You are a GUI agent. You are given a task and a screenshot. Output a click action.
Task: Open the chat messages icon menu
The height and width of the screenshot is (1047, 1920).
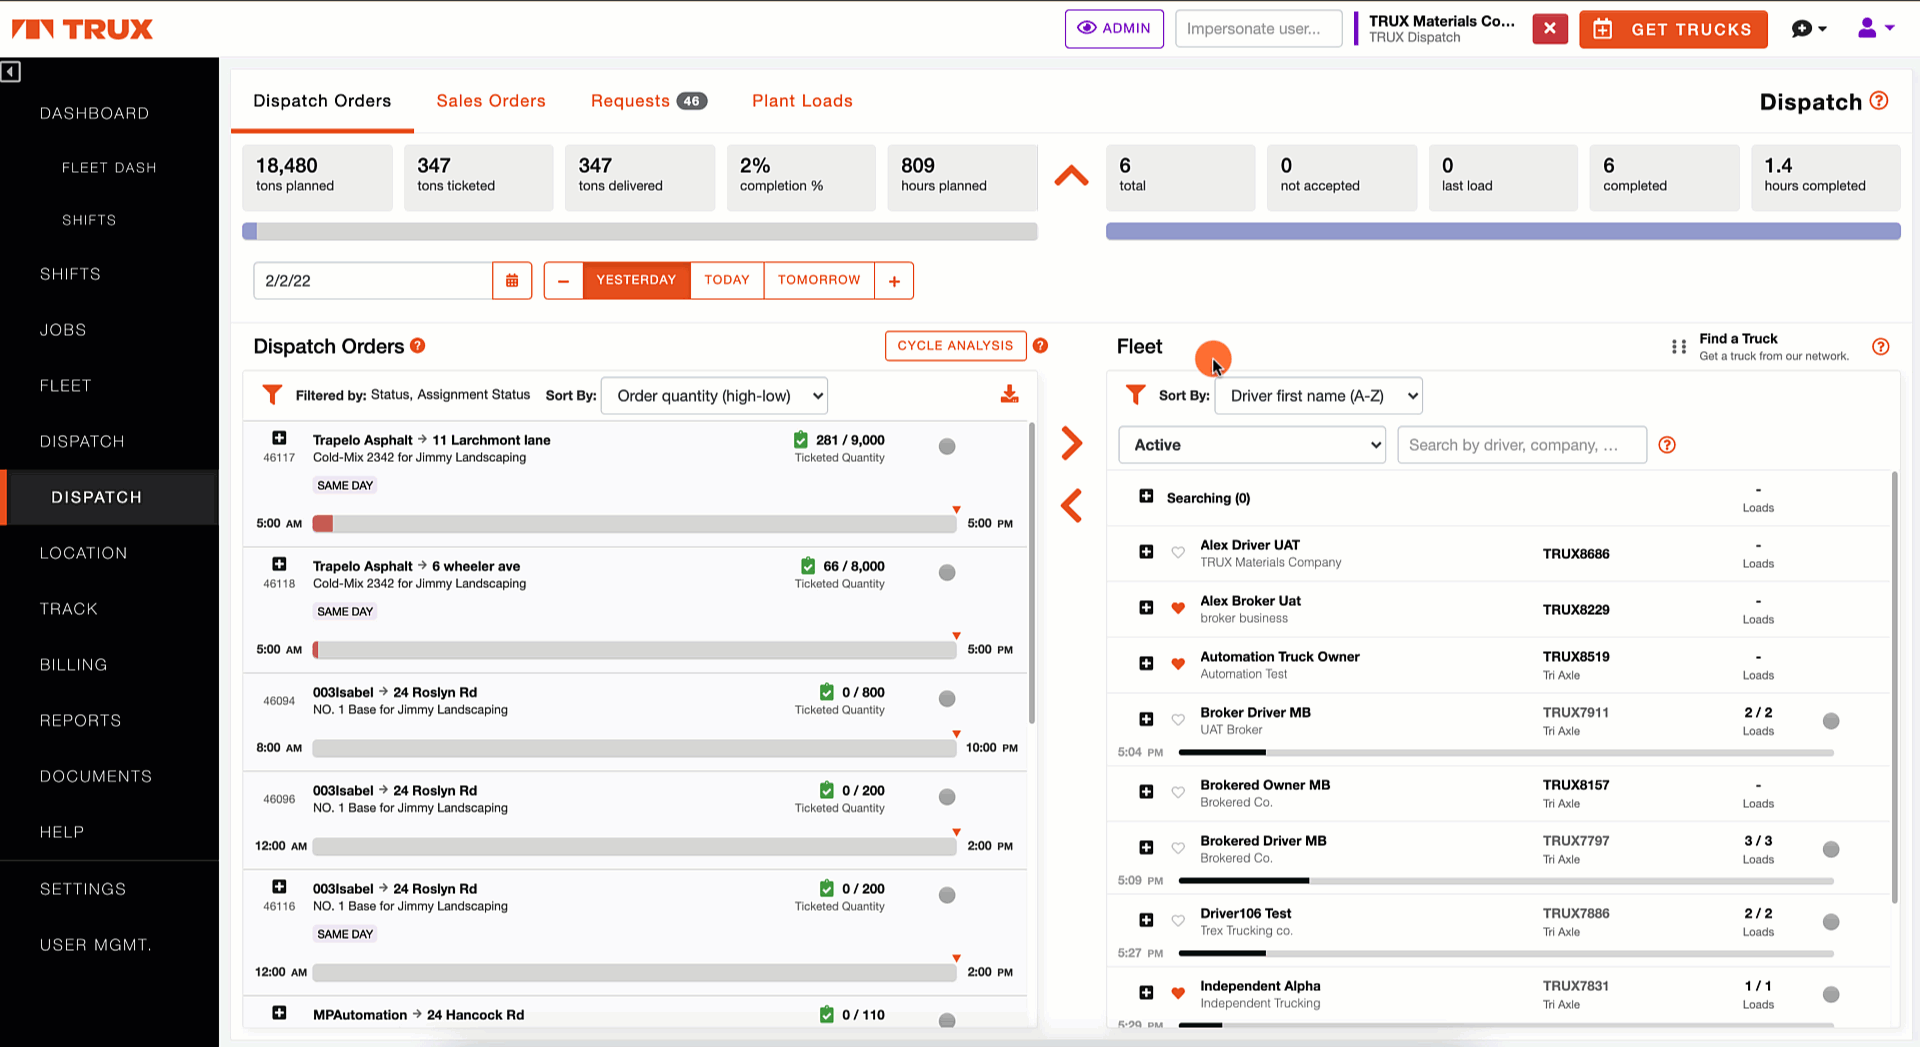tap(1808, 29)
